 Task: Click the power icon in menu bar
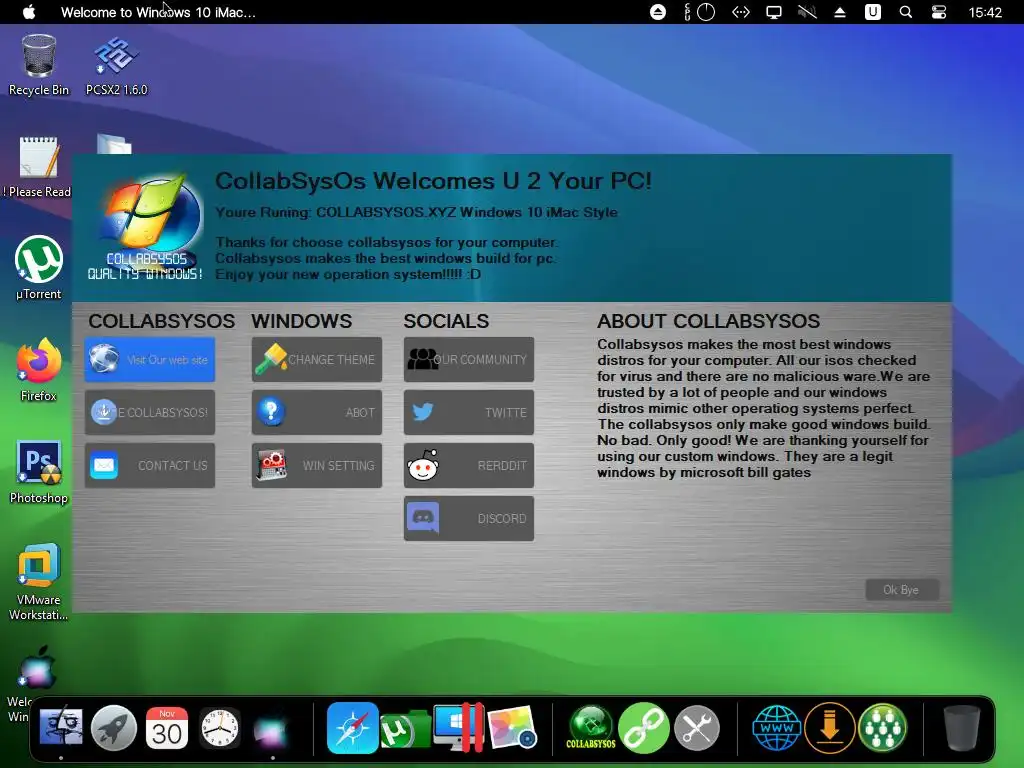tap(706, 12)
